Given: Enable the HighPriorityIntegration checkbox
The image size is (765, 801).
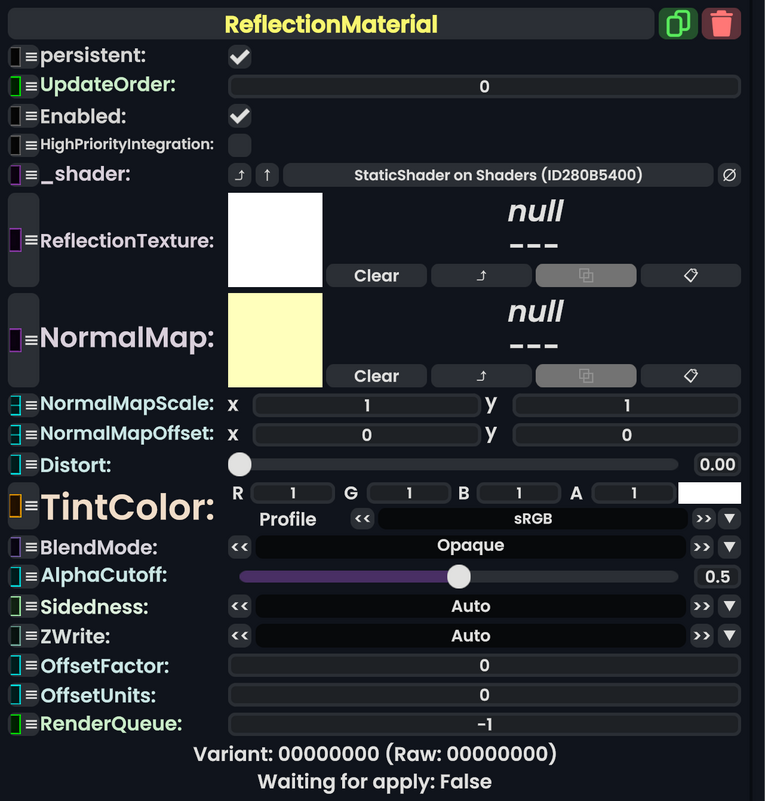Looking at the screenshot, I should pos(240,145).
